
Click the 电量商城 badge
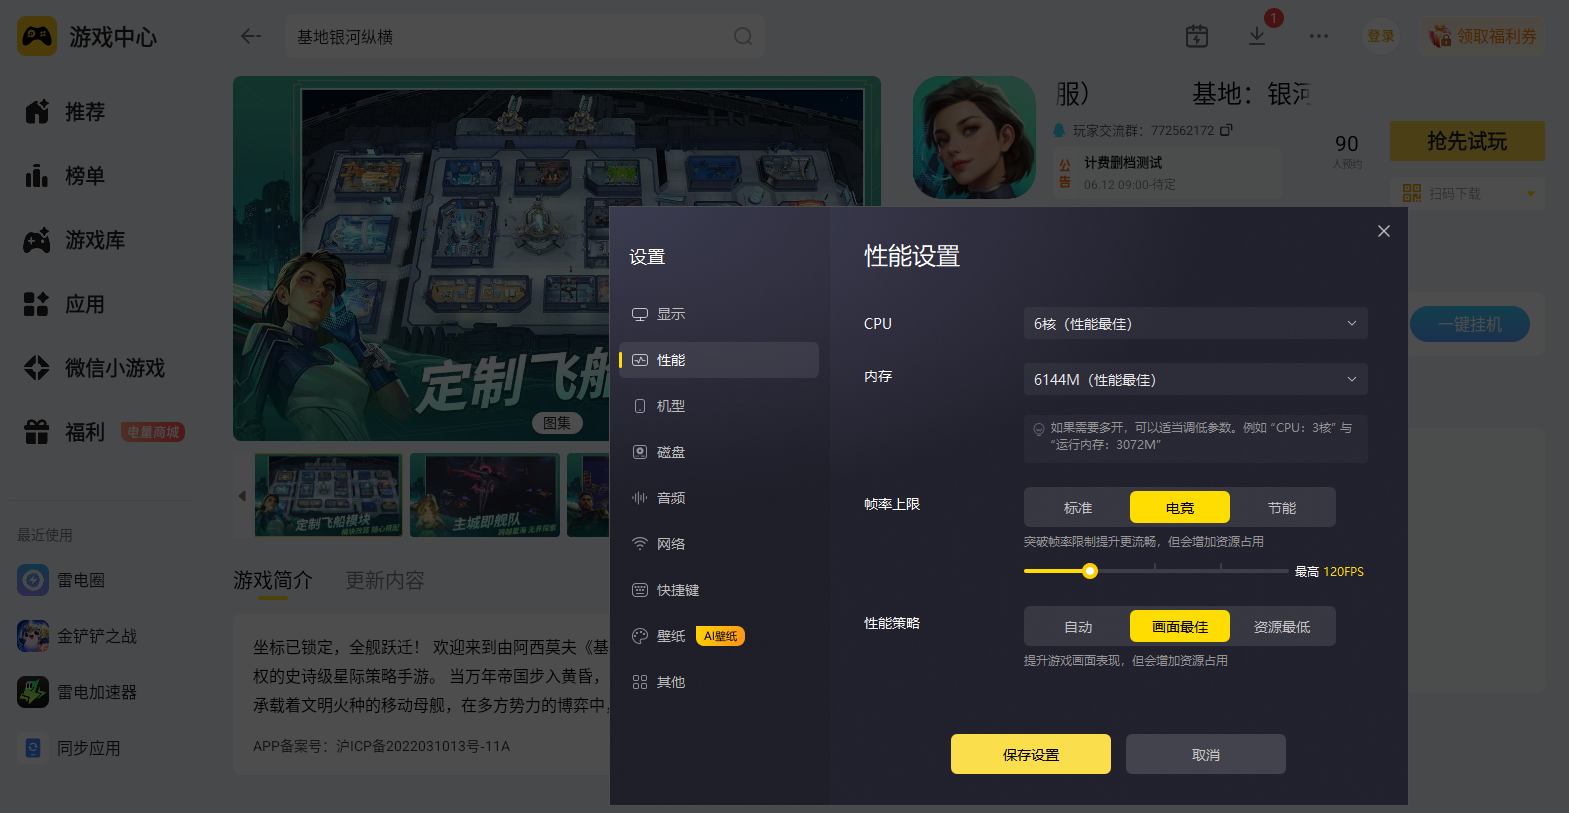point(153,432)
